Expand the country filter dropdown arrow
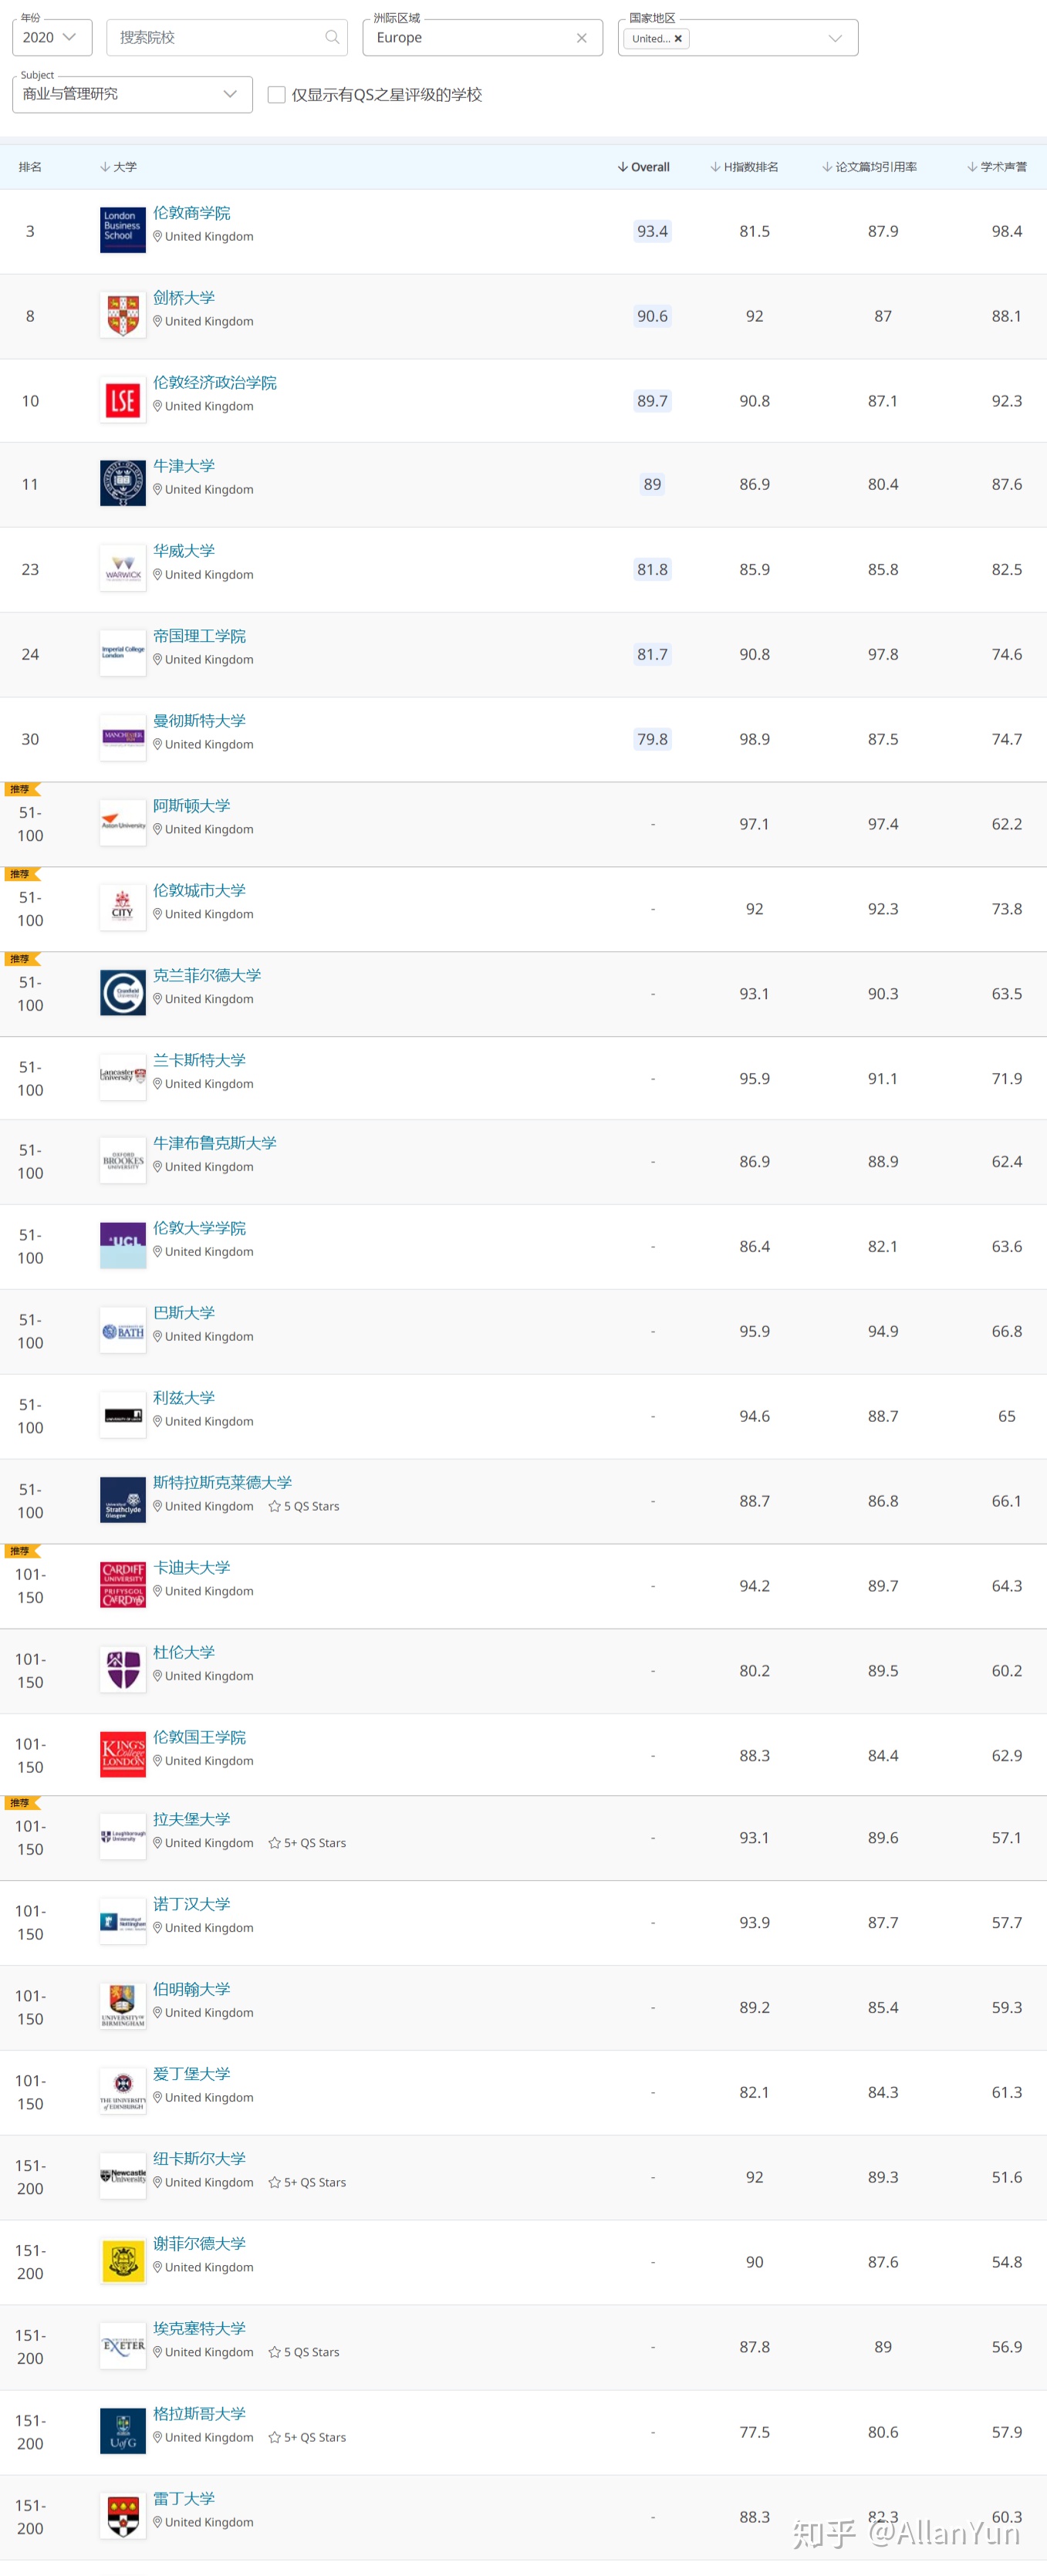This screenshot has width=1047, height=2576. (835, 38)
